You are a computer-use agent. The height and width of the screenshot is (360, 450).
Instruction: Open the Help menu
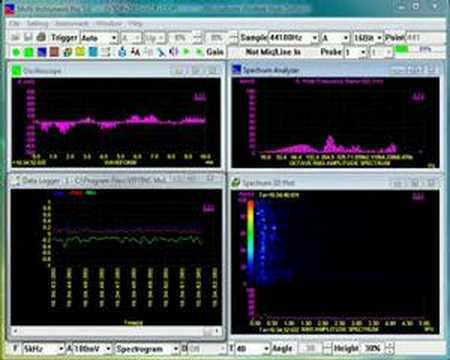pos(135,23)
